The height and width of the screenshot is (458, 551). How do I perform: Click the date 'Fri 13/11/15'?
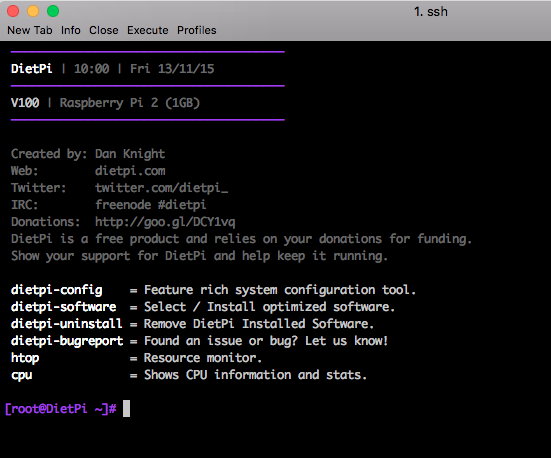(x=172, y=69)
